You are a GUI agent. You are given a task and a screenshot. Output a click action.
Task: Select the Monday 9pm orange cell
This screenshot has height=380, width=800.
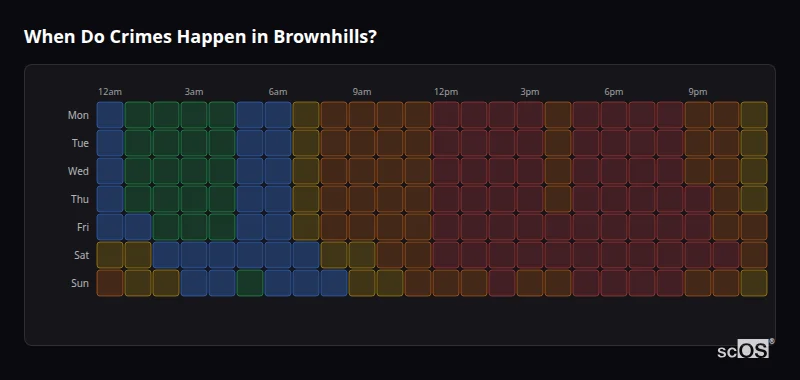698,115
